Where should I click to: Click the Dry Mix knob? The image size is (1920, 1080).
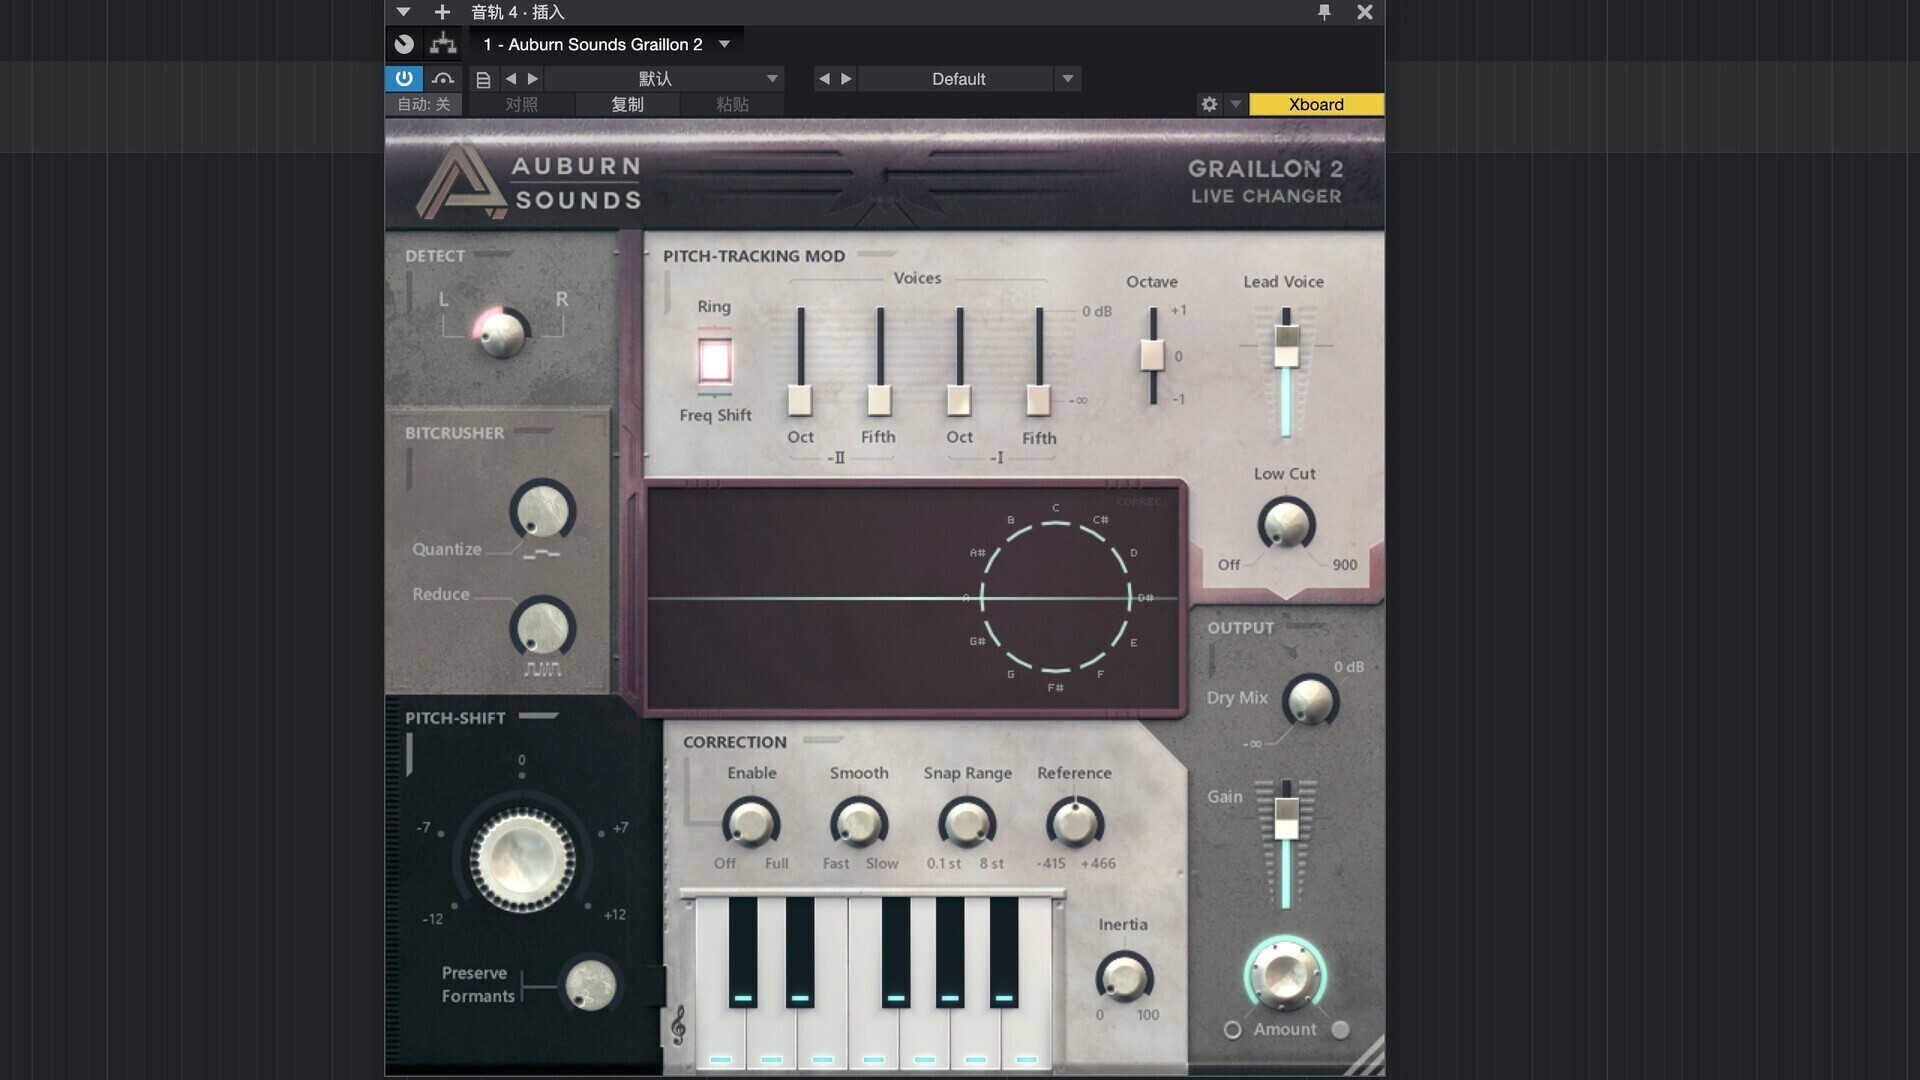[x=1310, y=701]
